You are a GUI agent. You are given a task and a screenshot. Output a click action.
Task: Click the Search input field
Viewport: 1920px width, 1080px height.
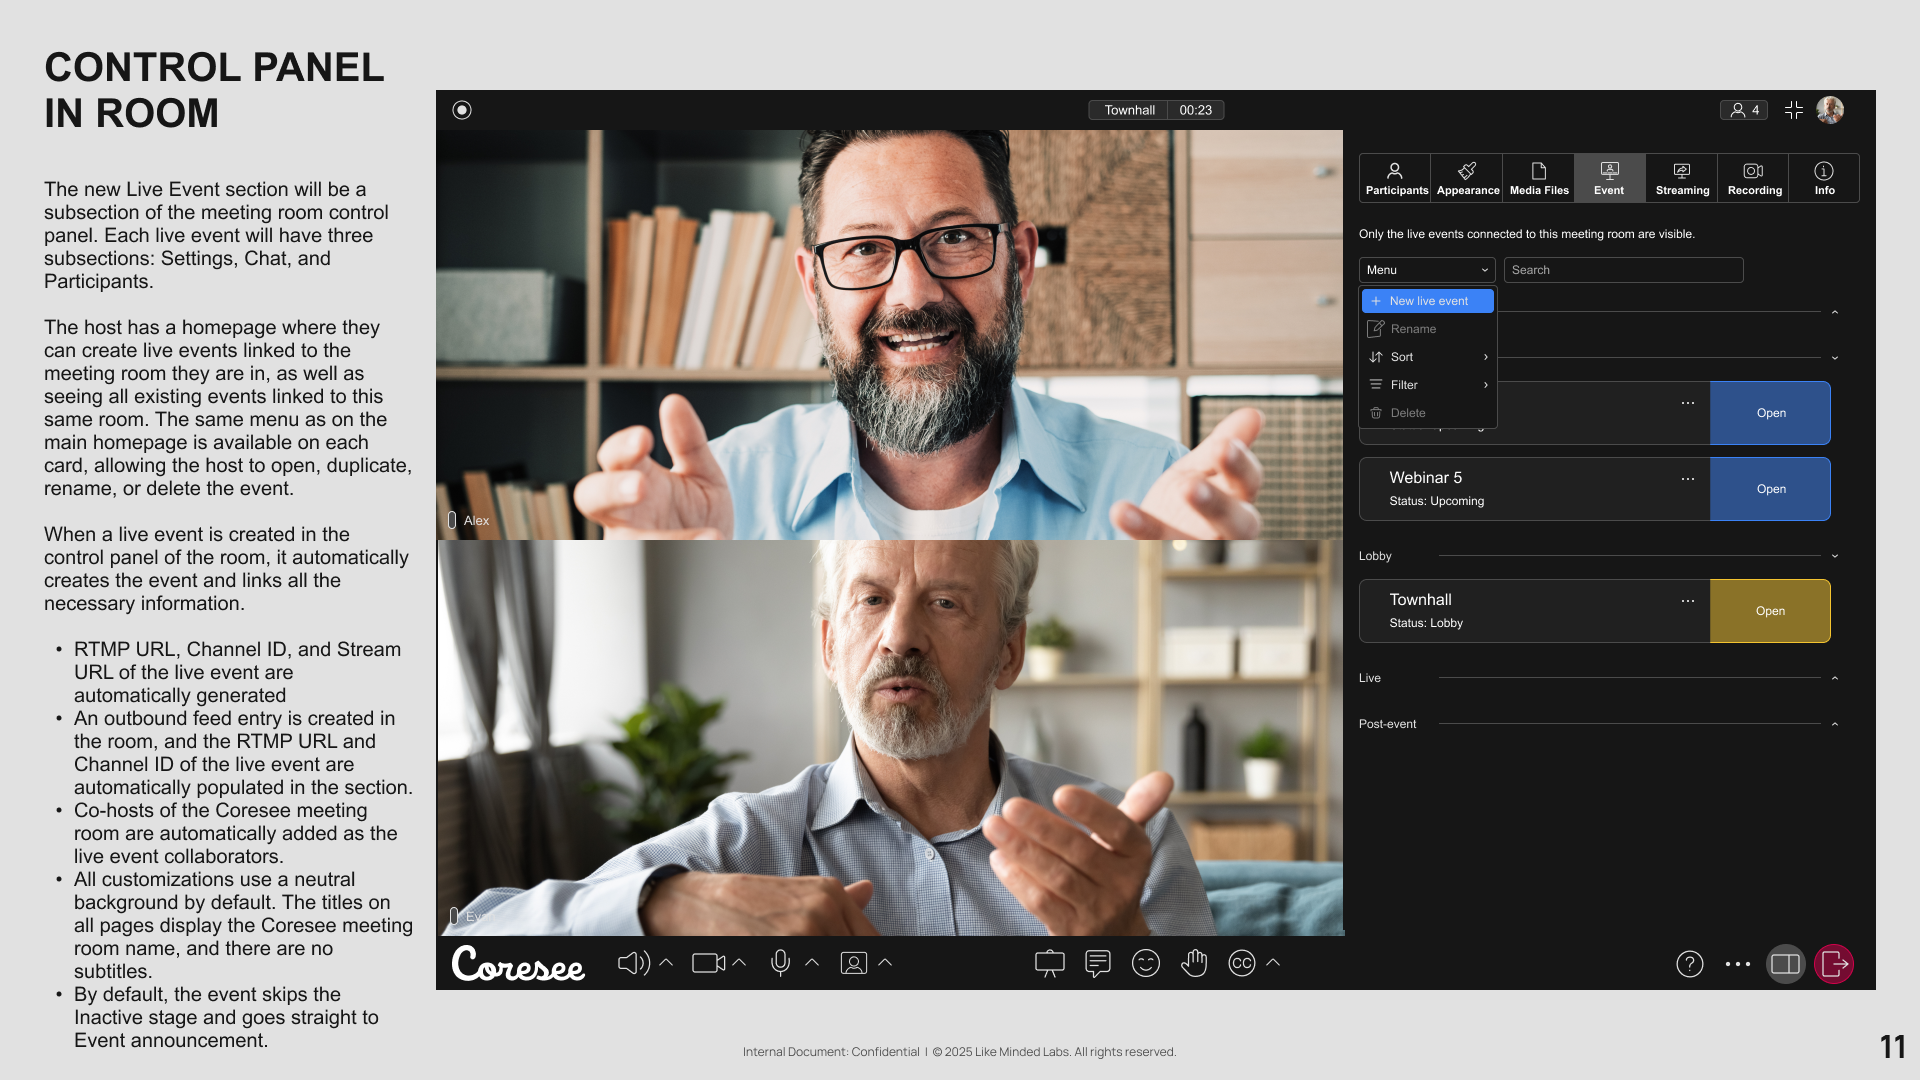1623,270
